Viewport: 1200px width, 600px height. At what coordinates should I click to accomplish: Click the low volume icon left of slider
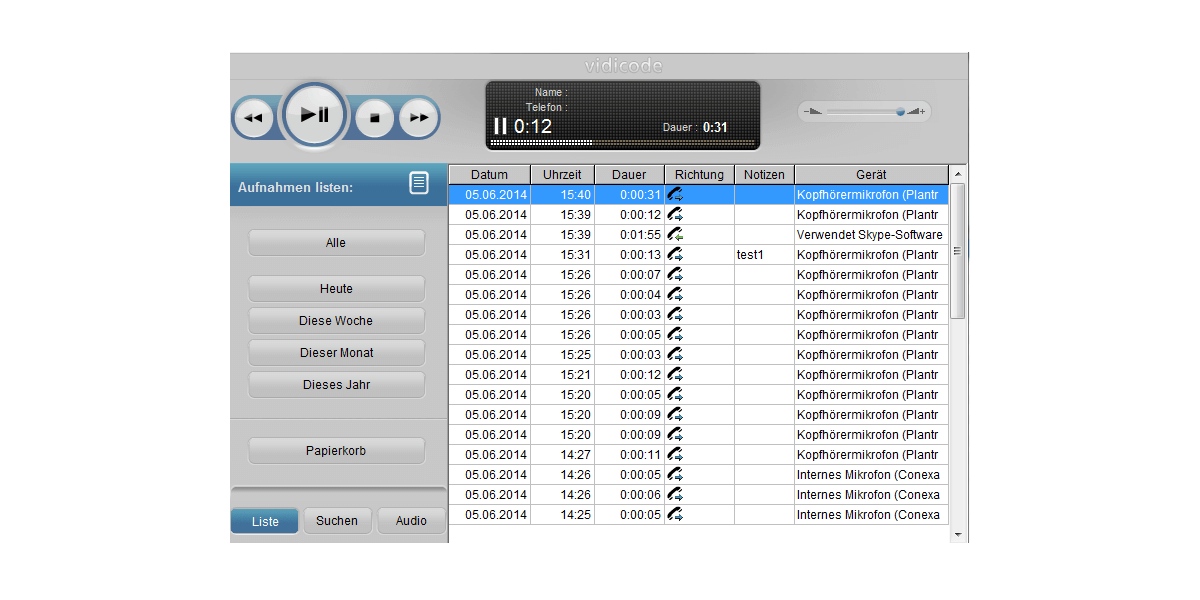coord(814,111)
